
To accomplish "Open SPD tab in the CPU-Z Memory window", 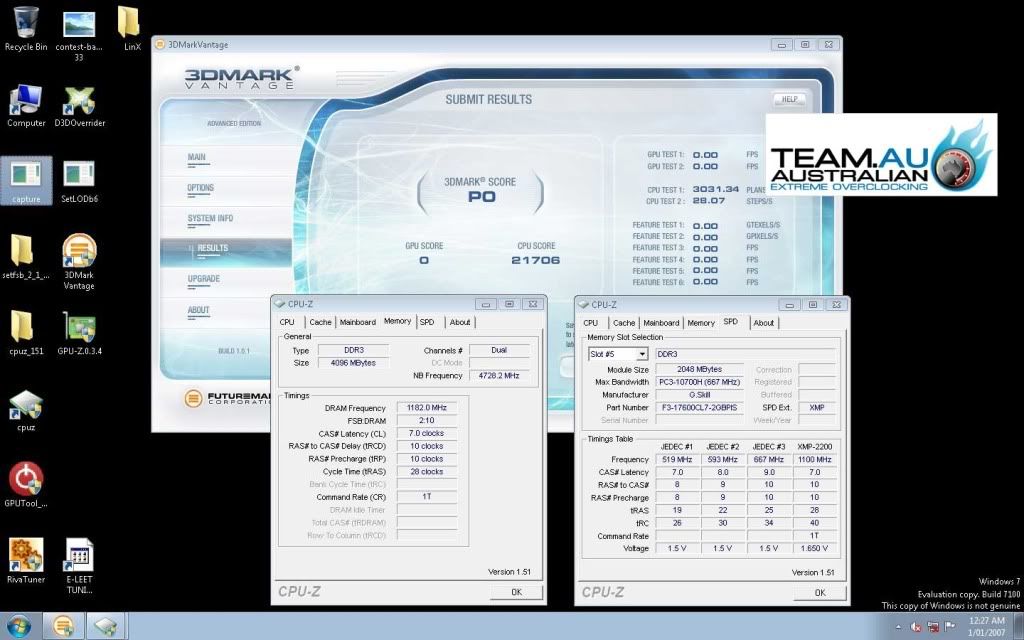I will (x=427, y=322).
